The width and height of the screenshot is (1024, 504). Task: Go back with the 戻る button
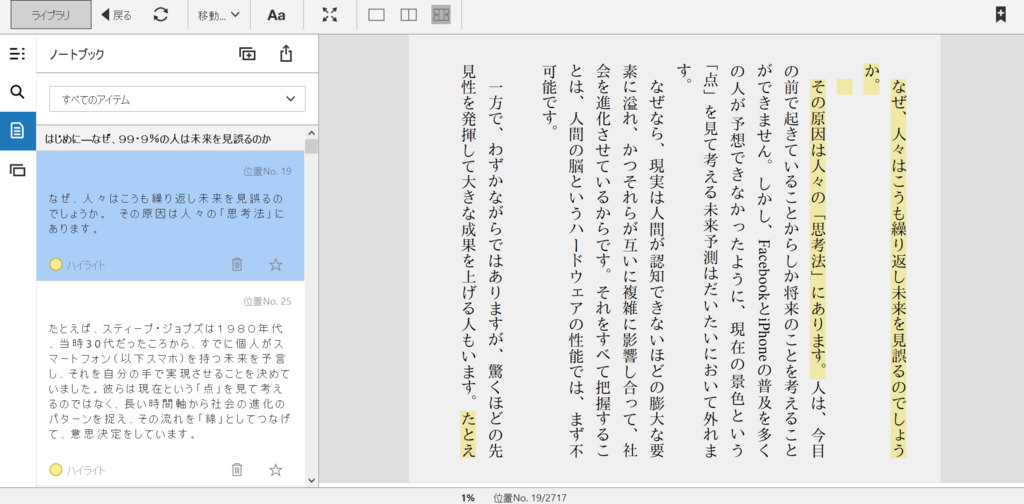tap(116, 15)
